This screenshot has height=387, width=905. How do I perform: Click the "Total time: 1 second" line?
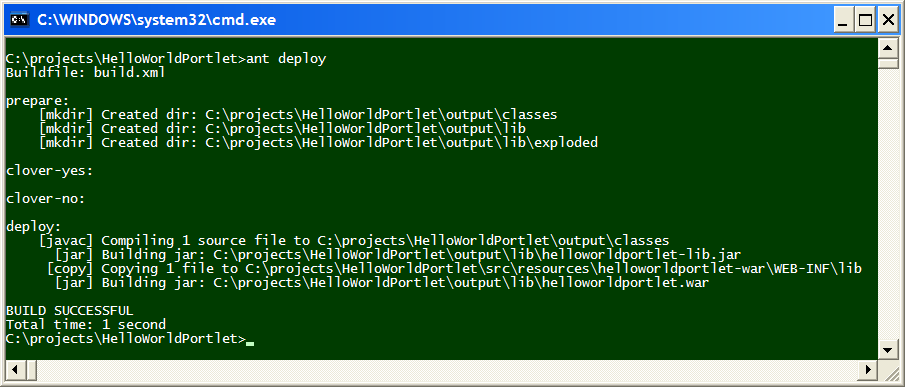[x=85, y=325]
